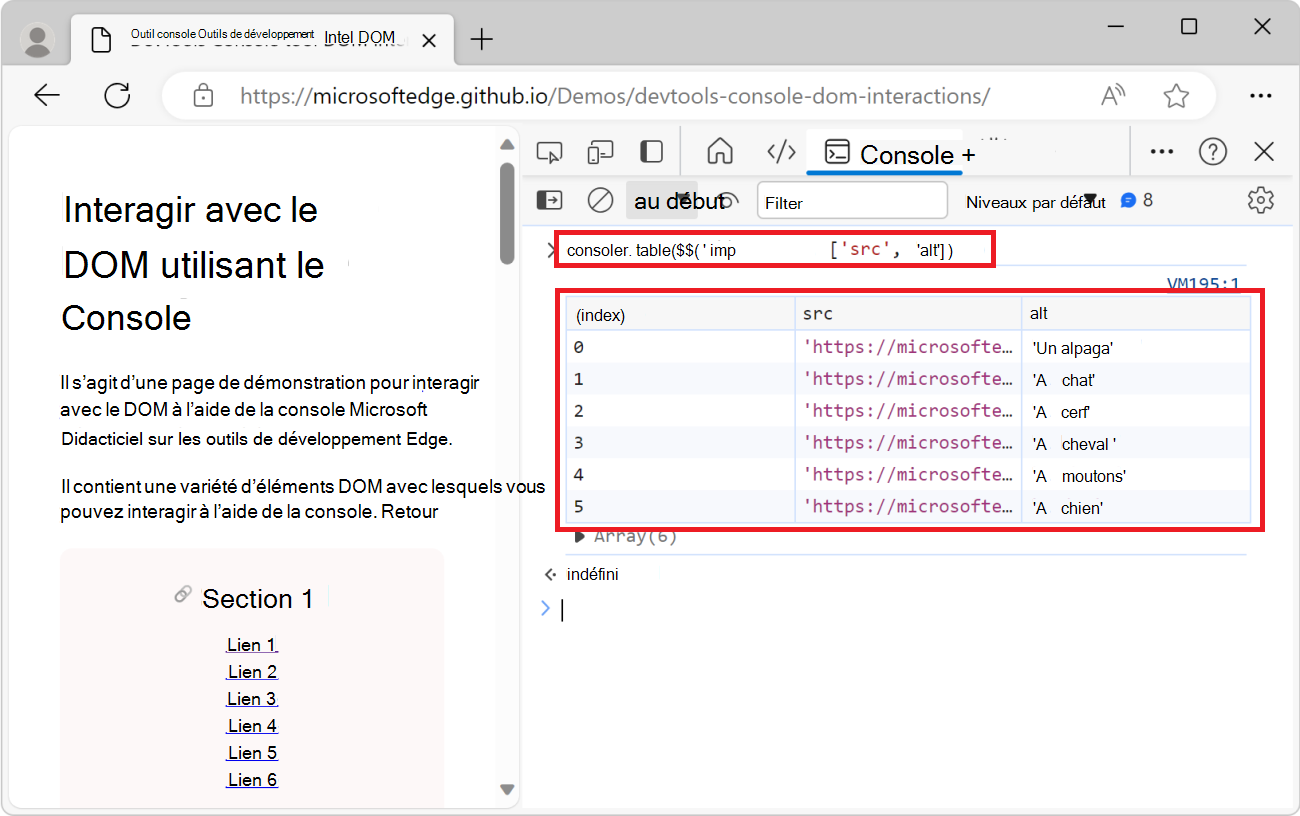Open 'Lien 1' in Section 1
Screen dimensions: 1300x816
point(251,644)
